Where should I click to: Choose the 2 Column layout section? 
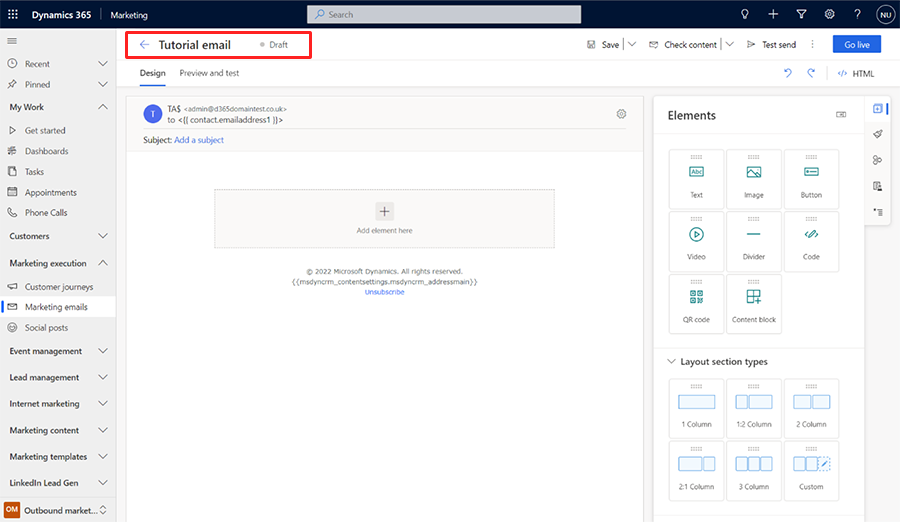[811, 408]
